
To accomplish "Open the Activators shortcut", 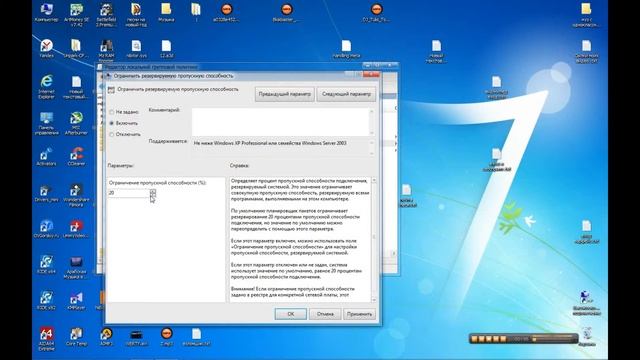I will click(x=46, y=157).
